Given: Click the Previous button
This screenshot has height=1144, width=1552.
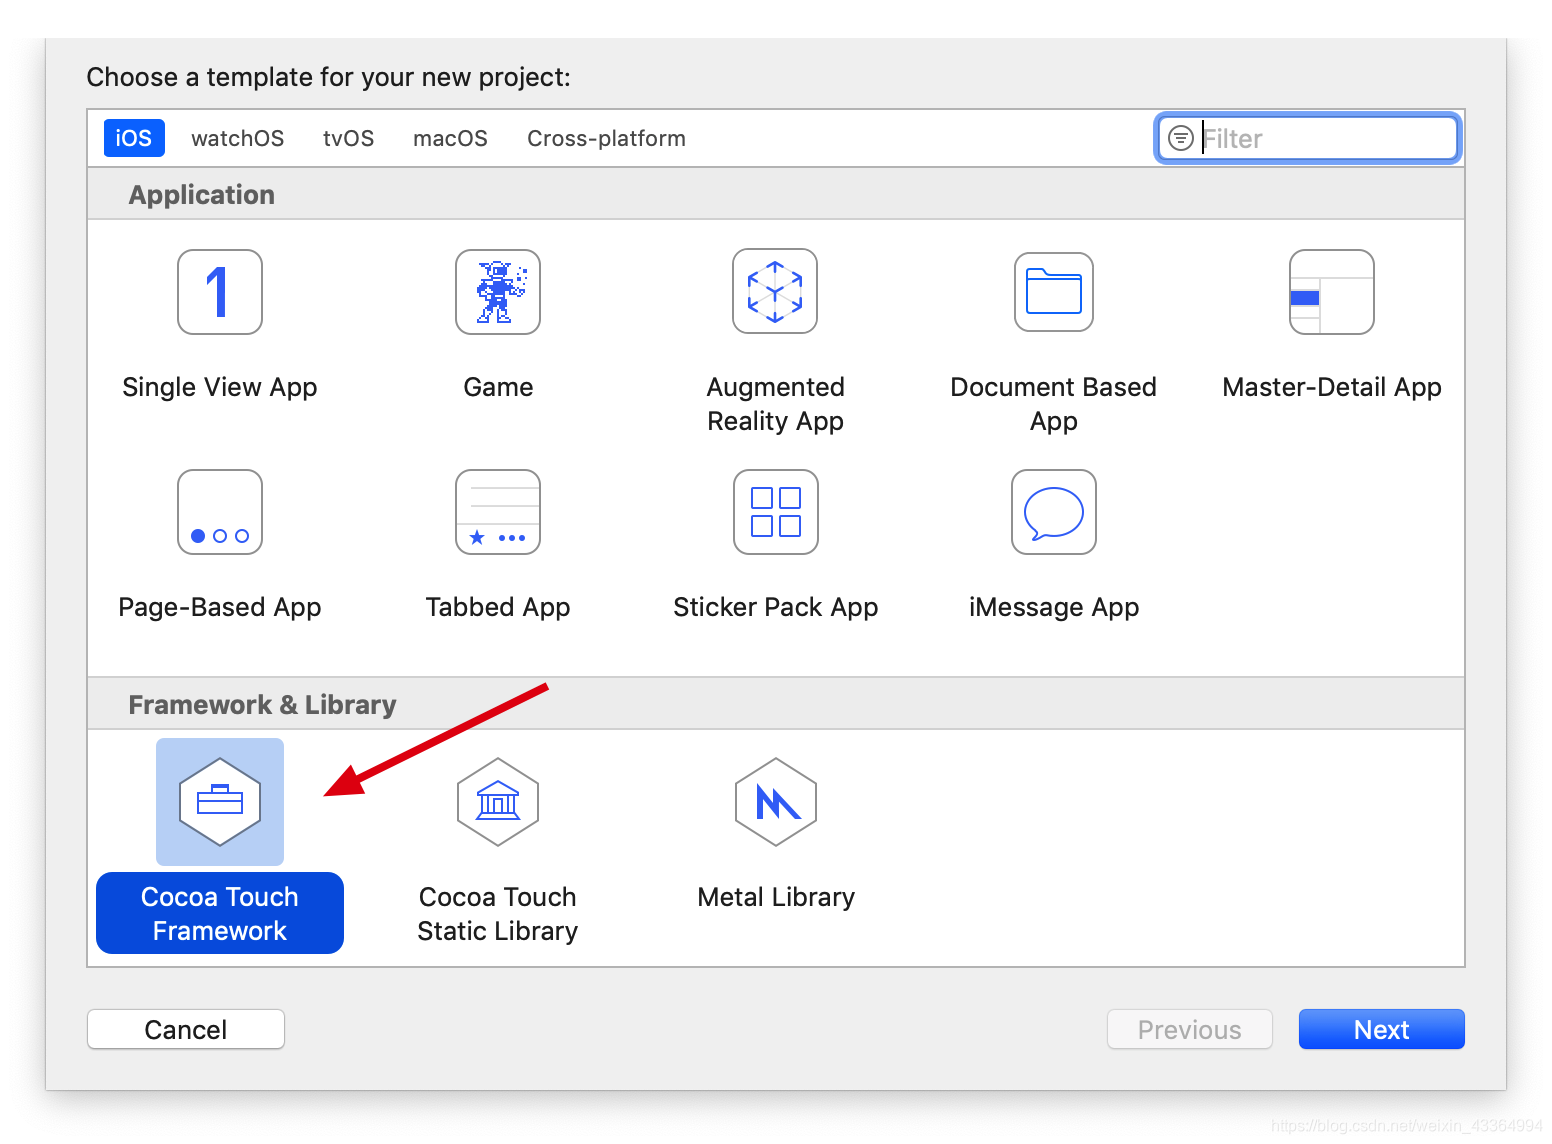Looking at the screenshot, I should click(x=1190, y=1029).
